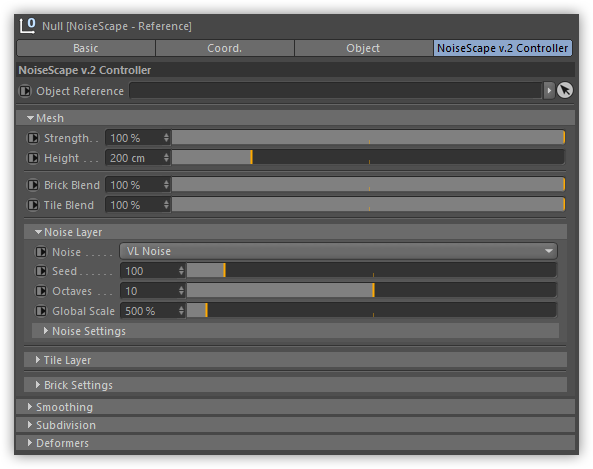Open the Noise type dropdown VL Noise

[338, 251]
